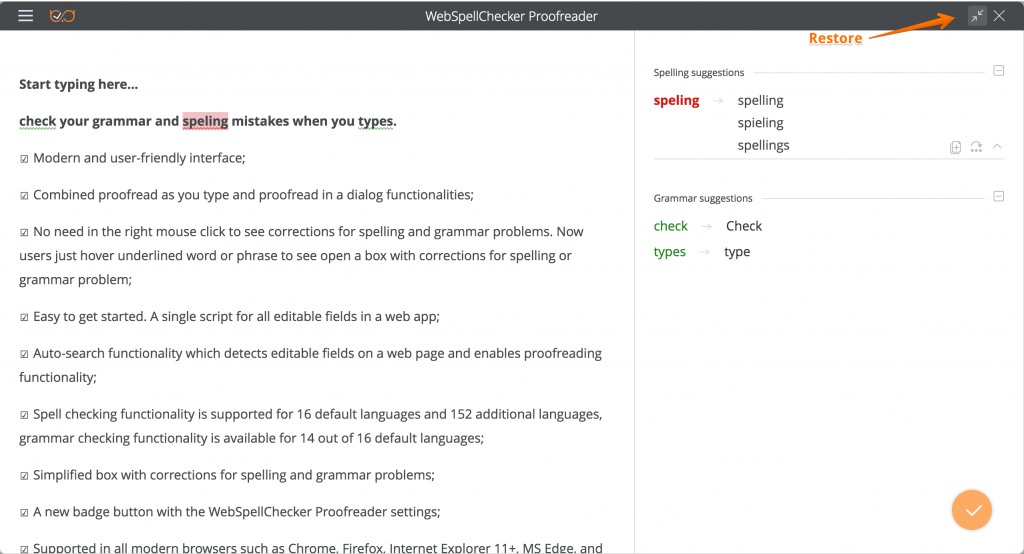Select green grammar issue 'types' in panel
Viewport: 1024px width, 554px height.
669,252
